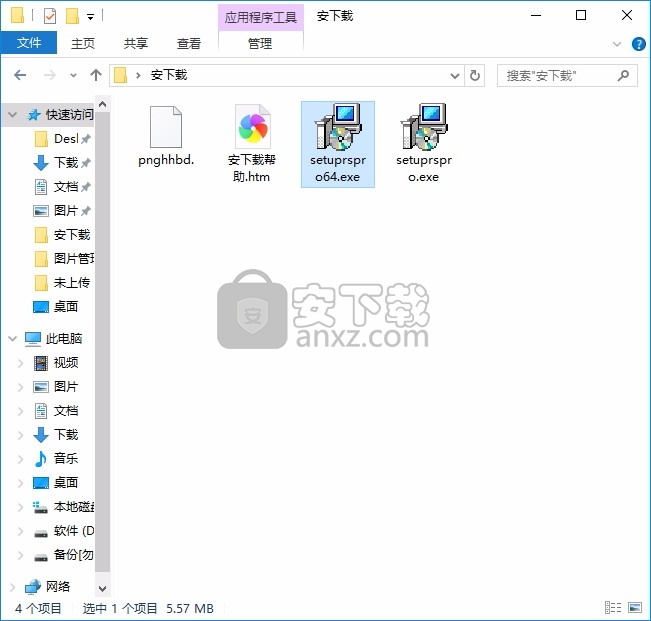
Task: Open the 文件 menu
Action: point(29,43)
